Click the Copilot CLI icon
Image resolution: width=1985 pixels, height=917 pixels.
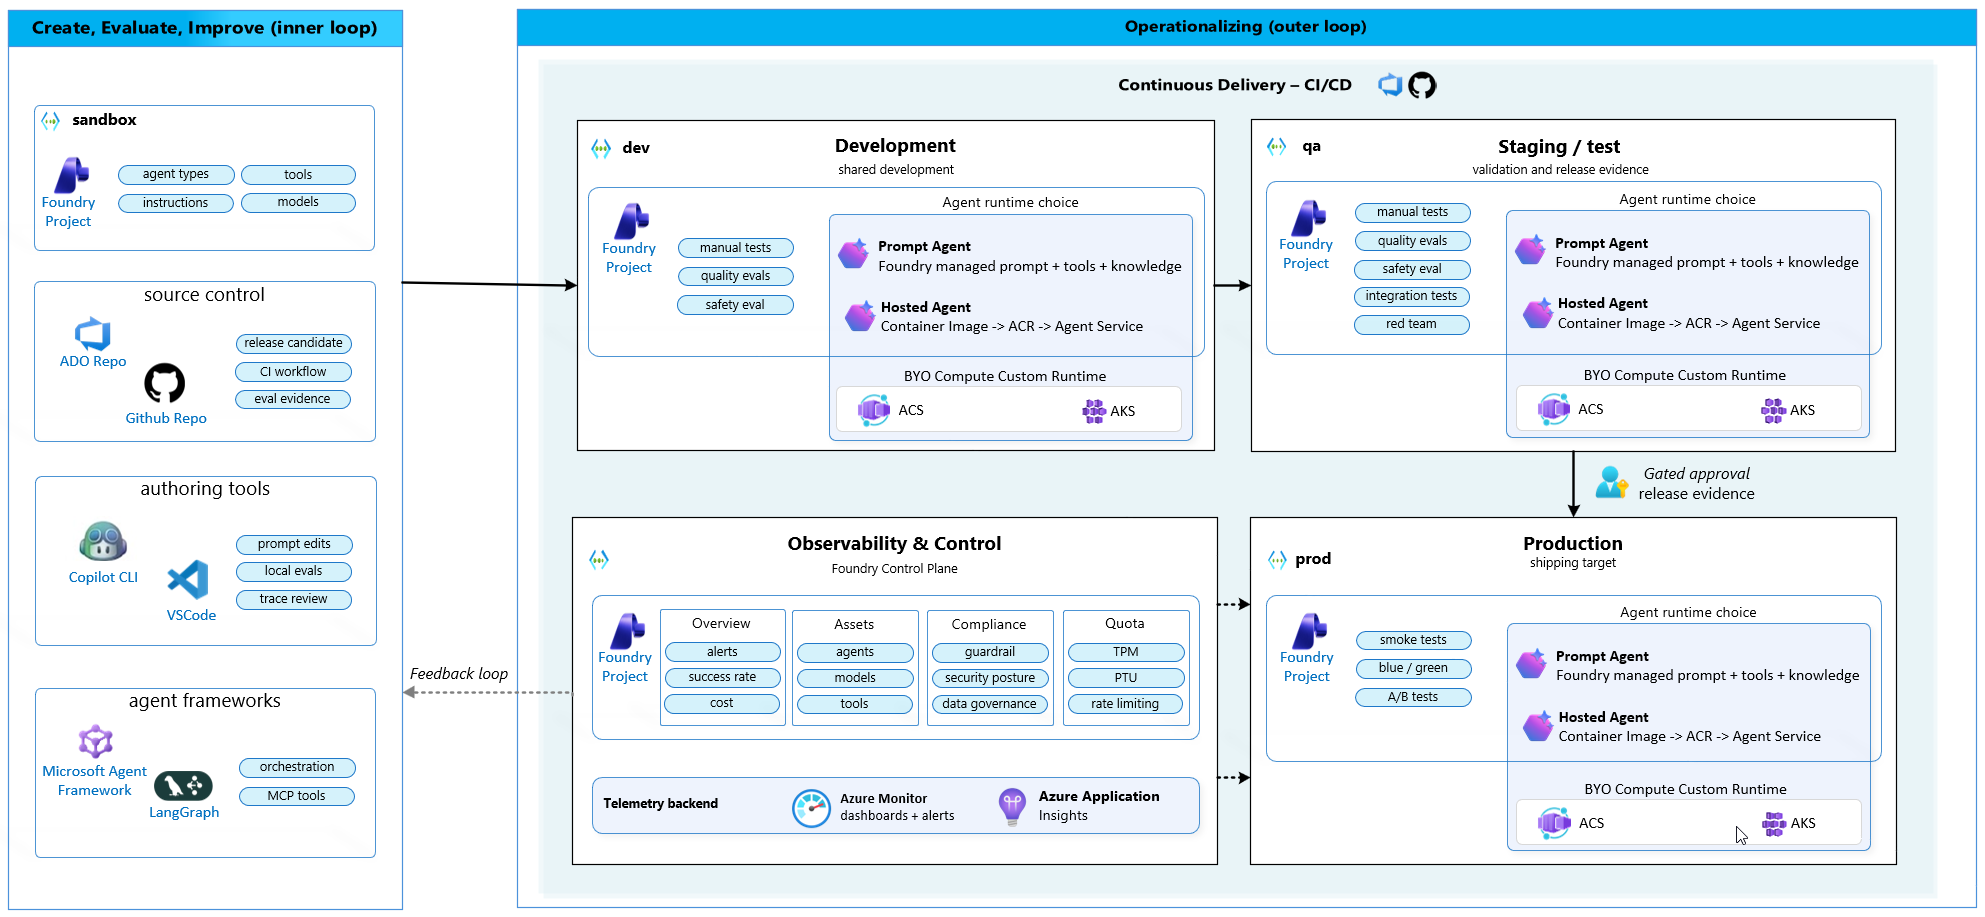103,542
